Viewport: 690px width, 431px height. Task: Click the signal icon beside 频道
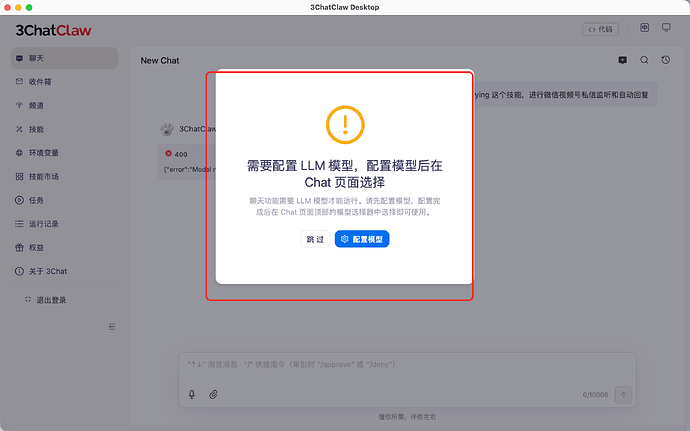[x=19, y=105]
